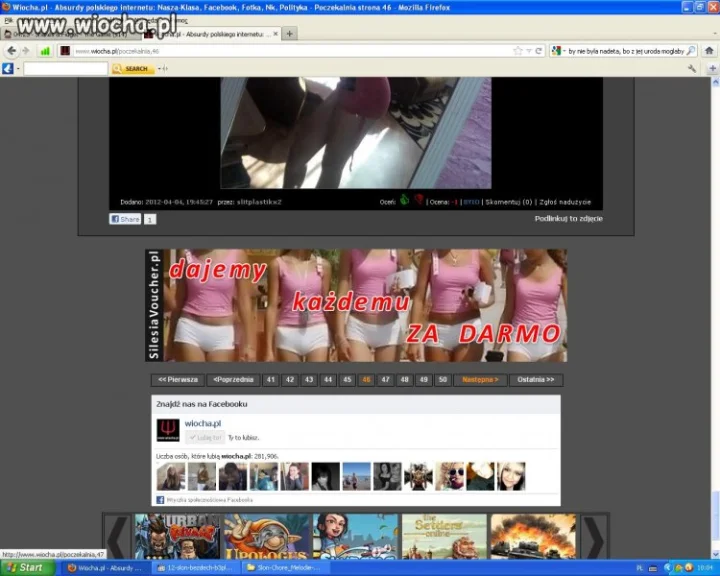Reload the page with refresh icon

click(539, 51)
